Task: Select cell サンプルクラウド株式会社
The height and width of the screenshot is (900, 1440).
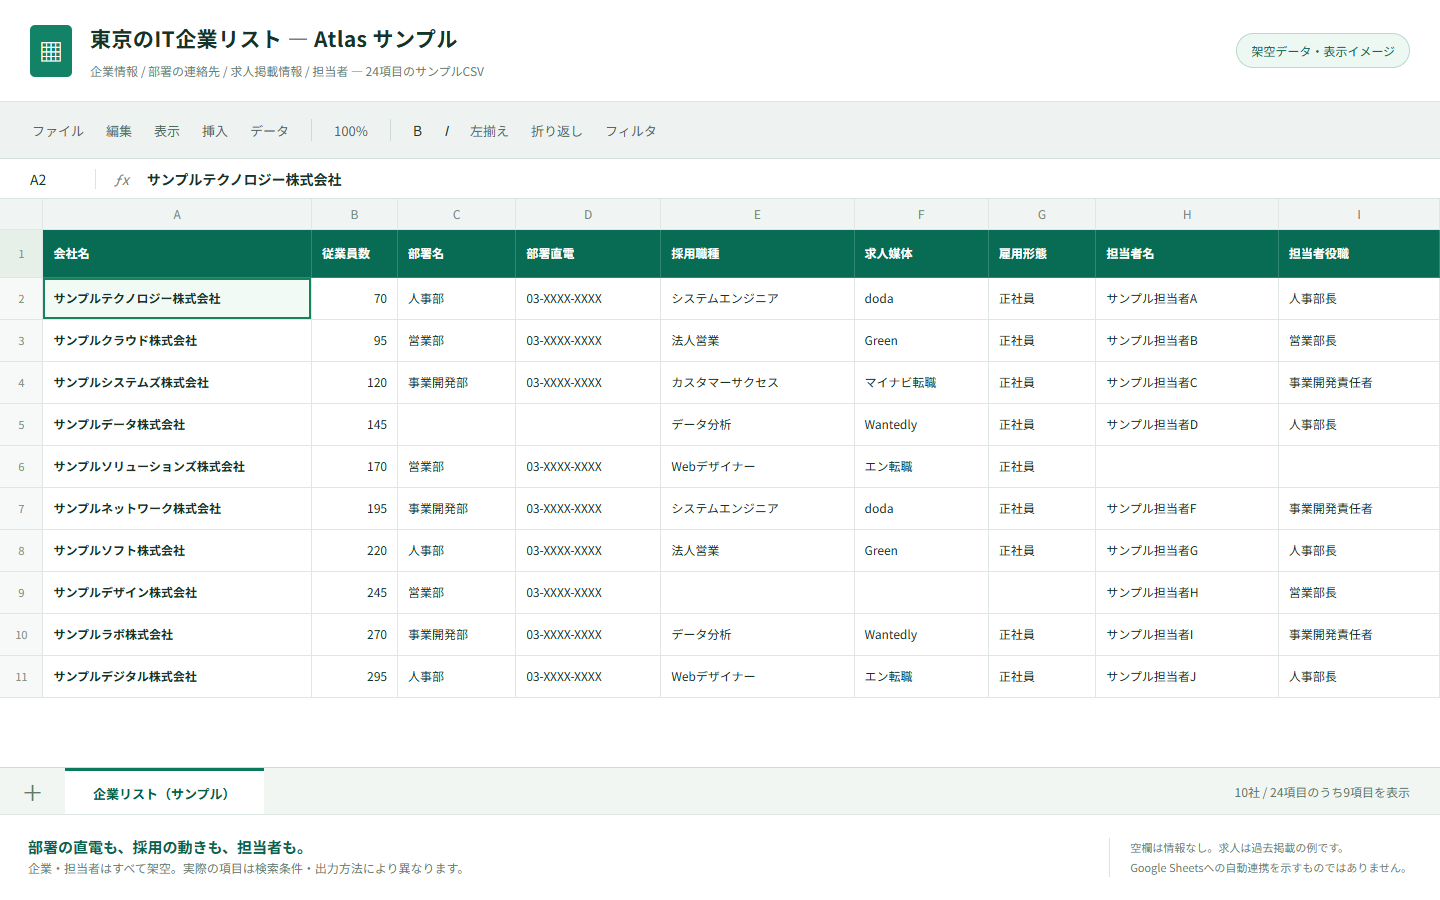Action: [x=177, y=341]
